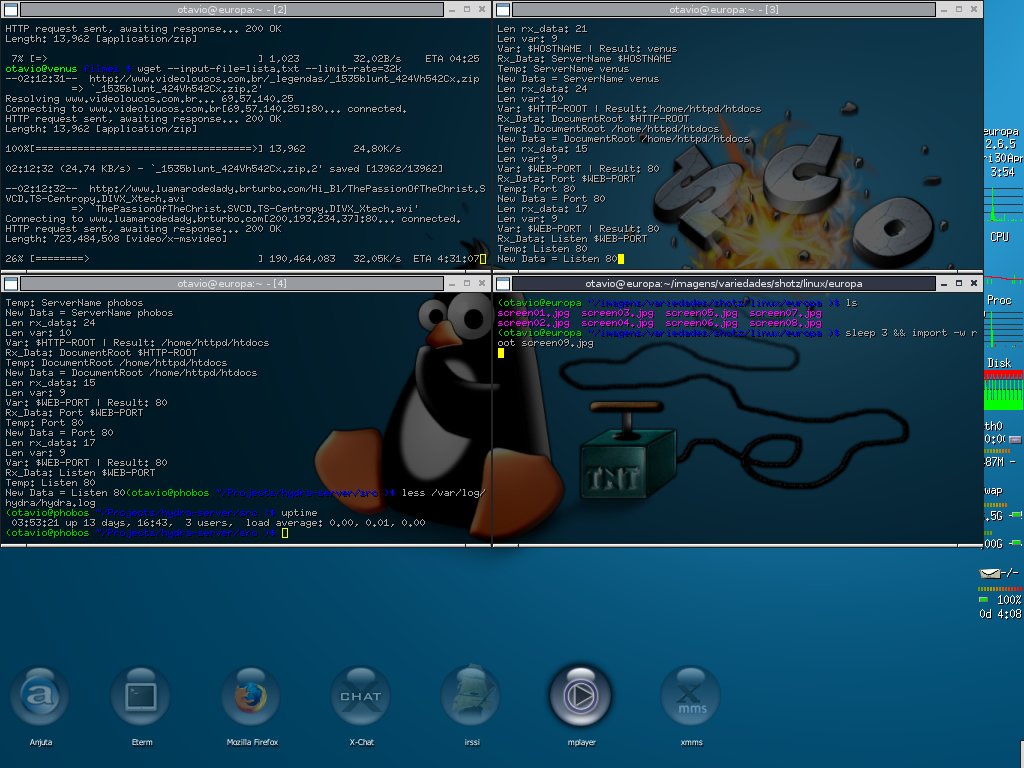Open the X-Chat launcher icon
This screenshot has width=1024, height=768.
(x=360, y=697)
